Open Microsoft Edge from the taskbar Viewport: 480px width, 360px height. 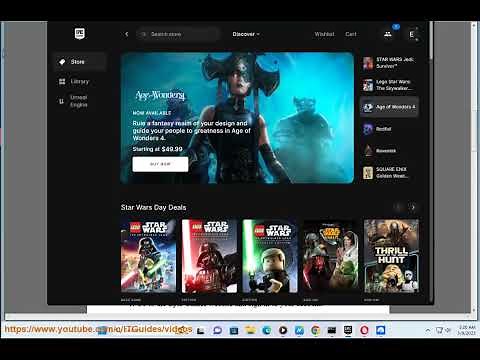pos(266,330)
